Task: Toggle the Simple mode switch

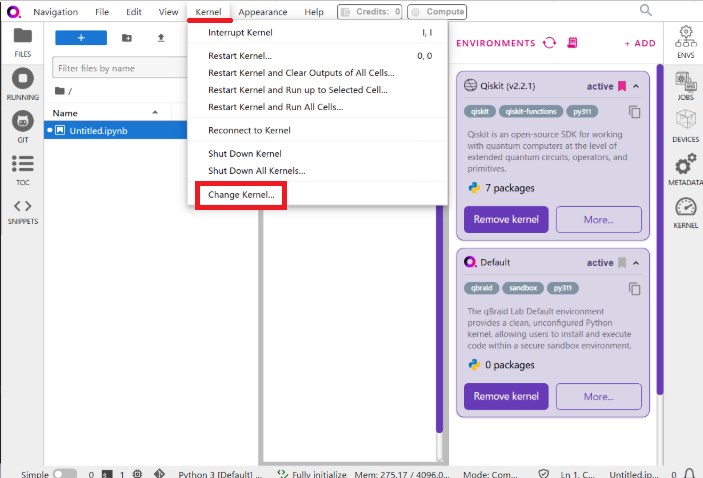Action: tap(64, 474)
